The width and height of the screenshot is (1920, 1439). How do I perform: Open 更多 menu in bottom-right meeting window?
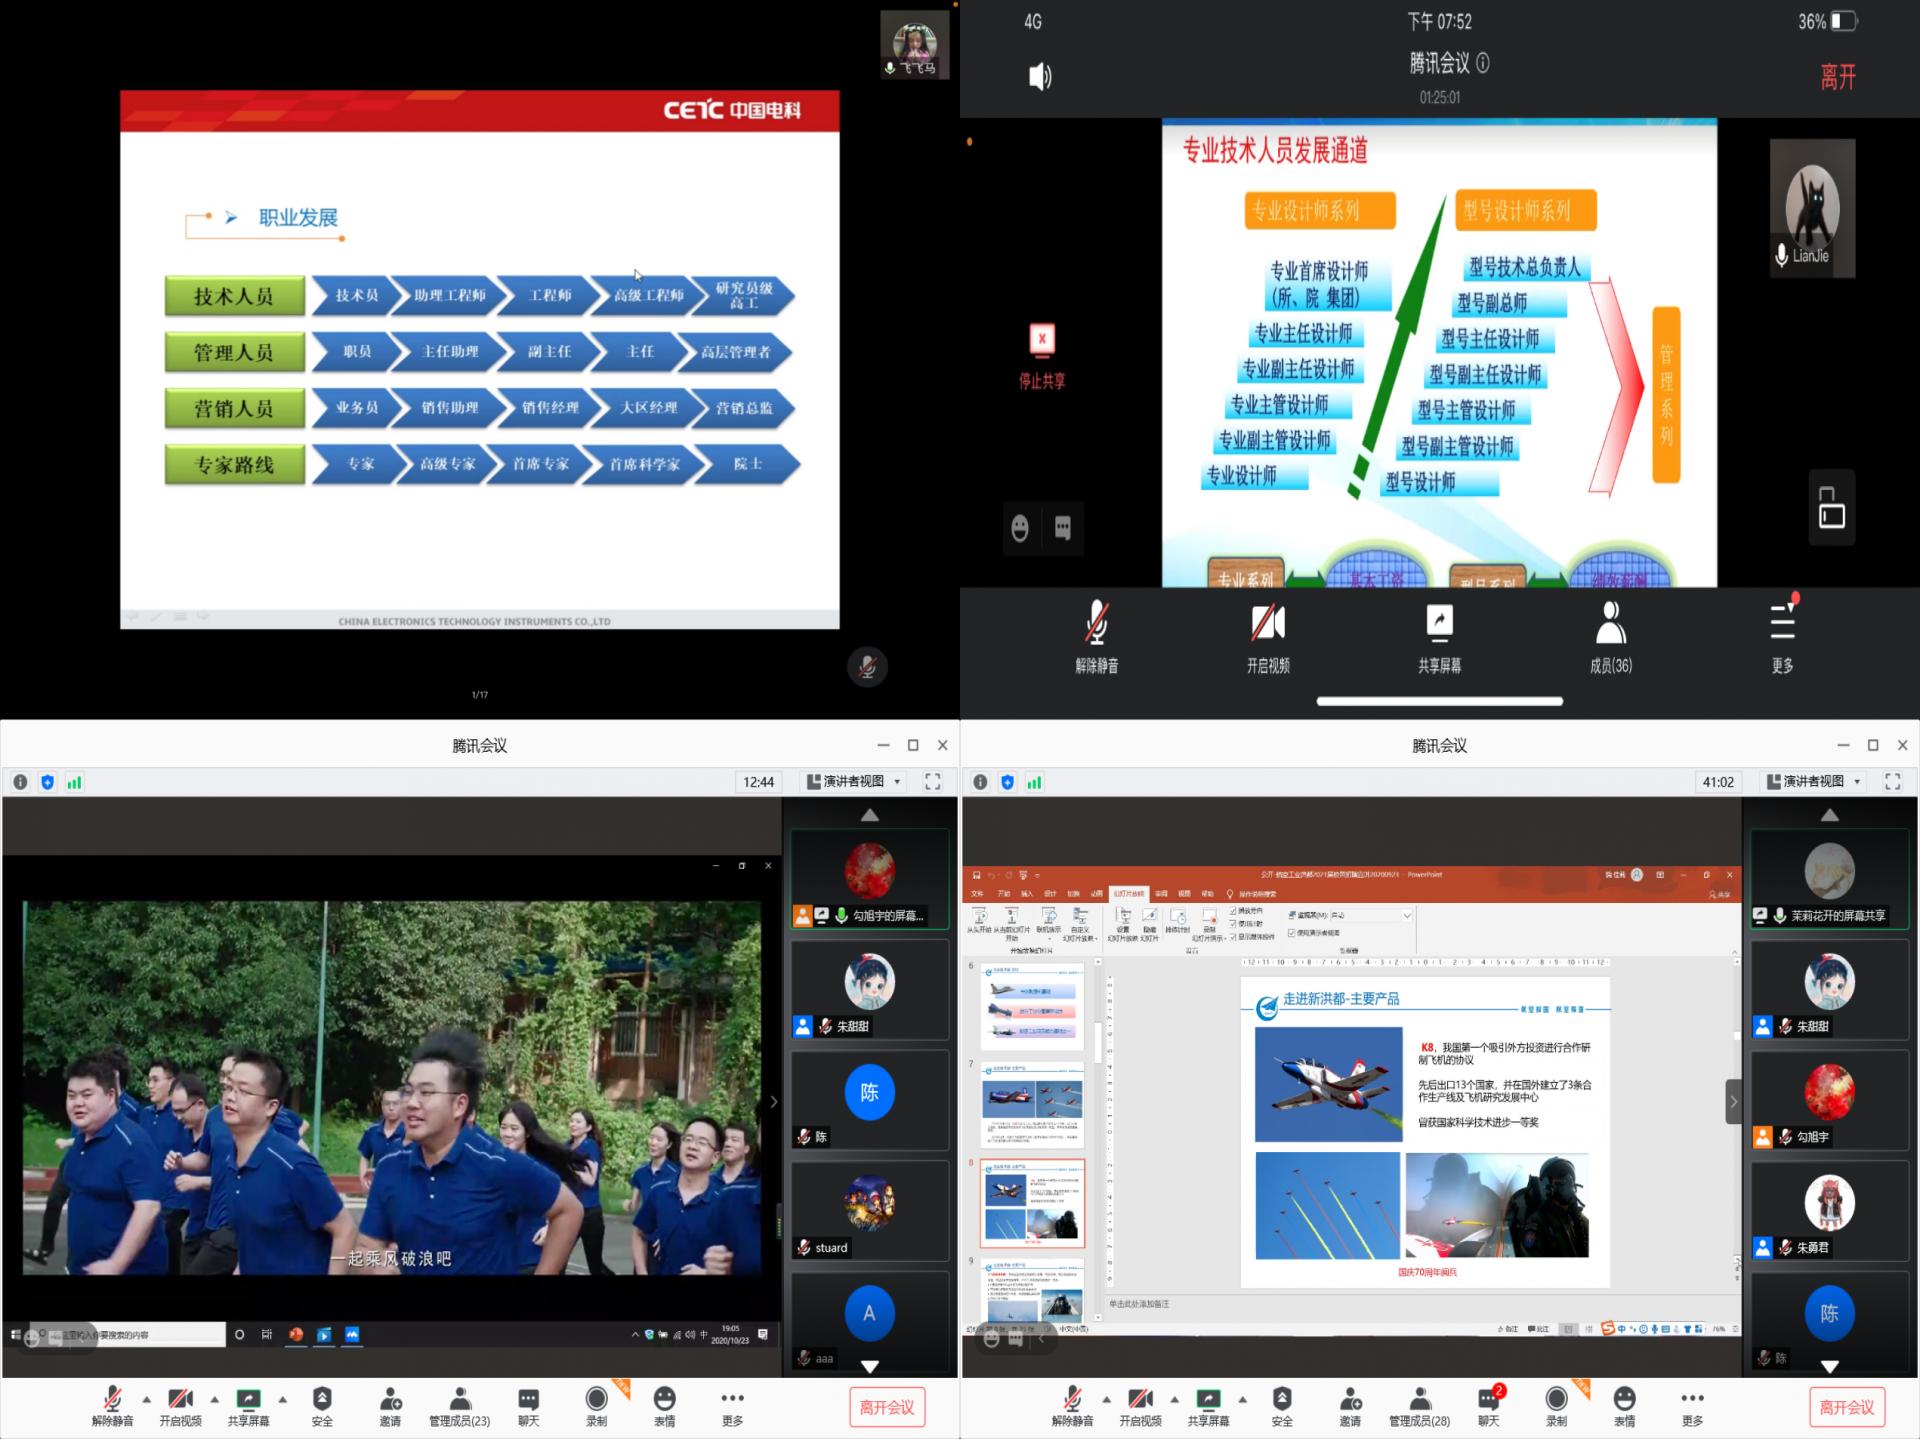[1692, 1399]
